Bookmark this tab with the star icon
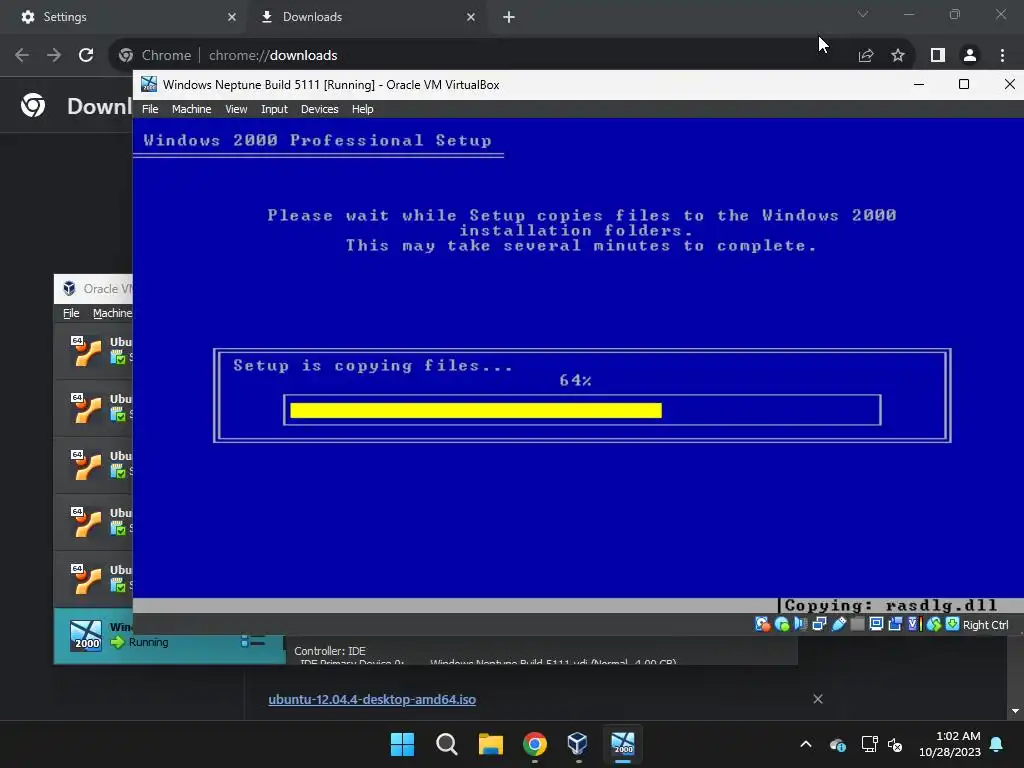 tap(898, 56)
